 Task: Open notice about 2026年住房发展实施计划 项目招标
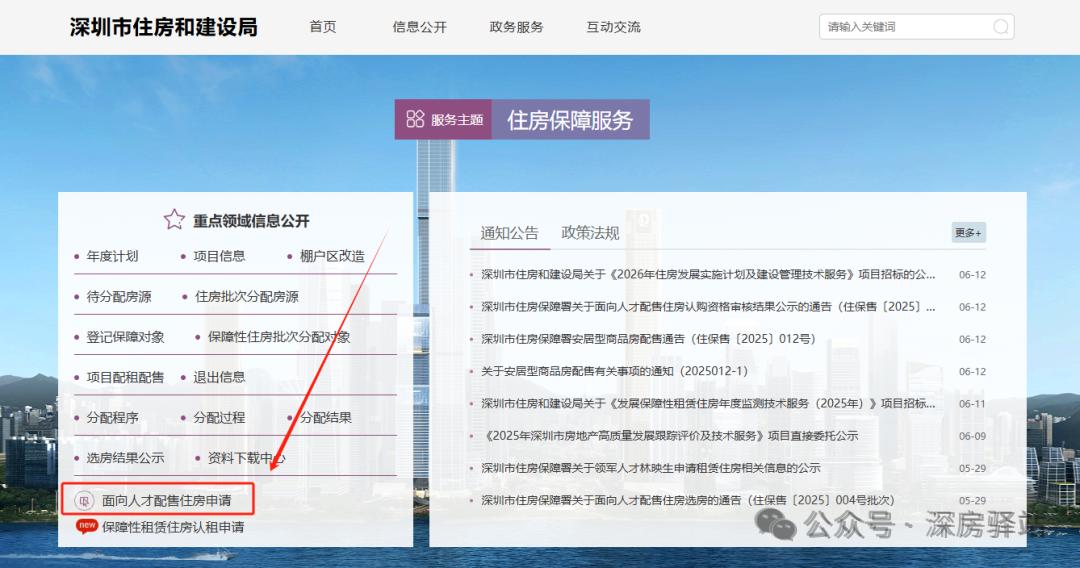point(708,274)
